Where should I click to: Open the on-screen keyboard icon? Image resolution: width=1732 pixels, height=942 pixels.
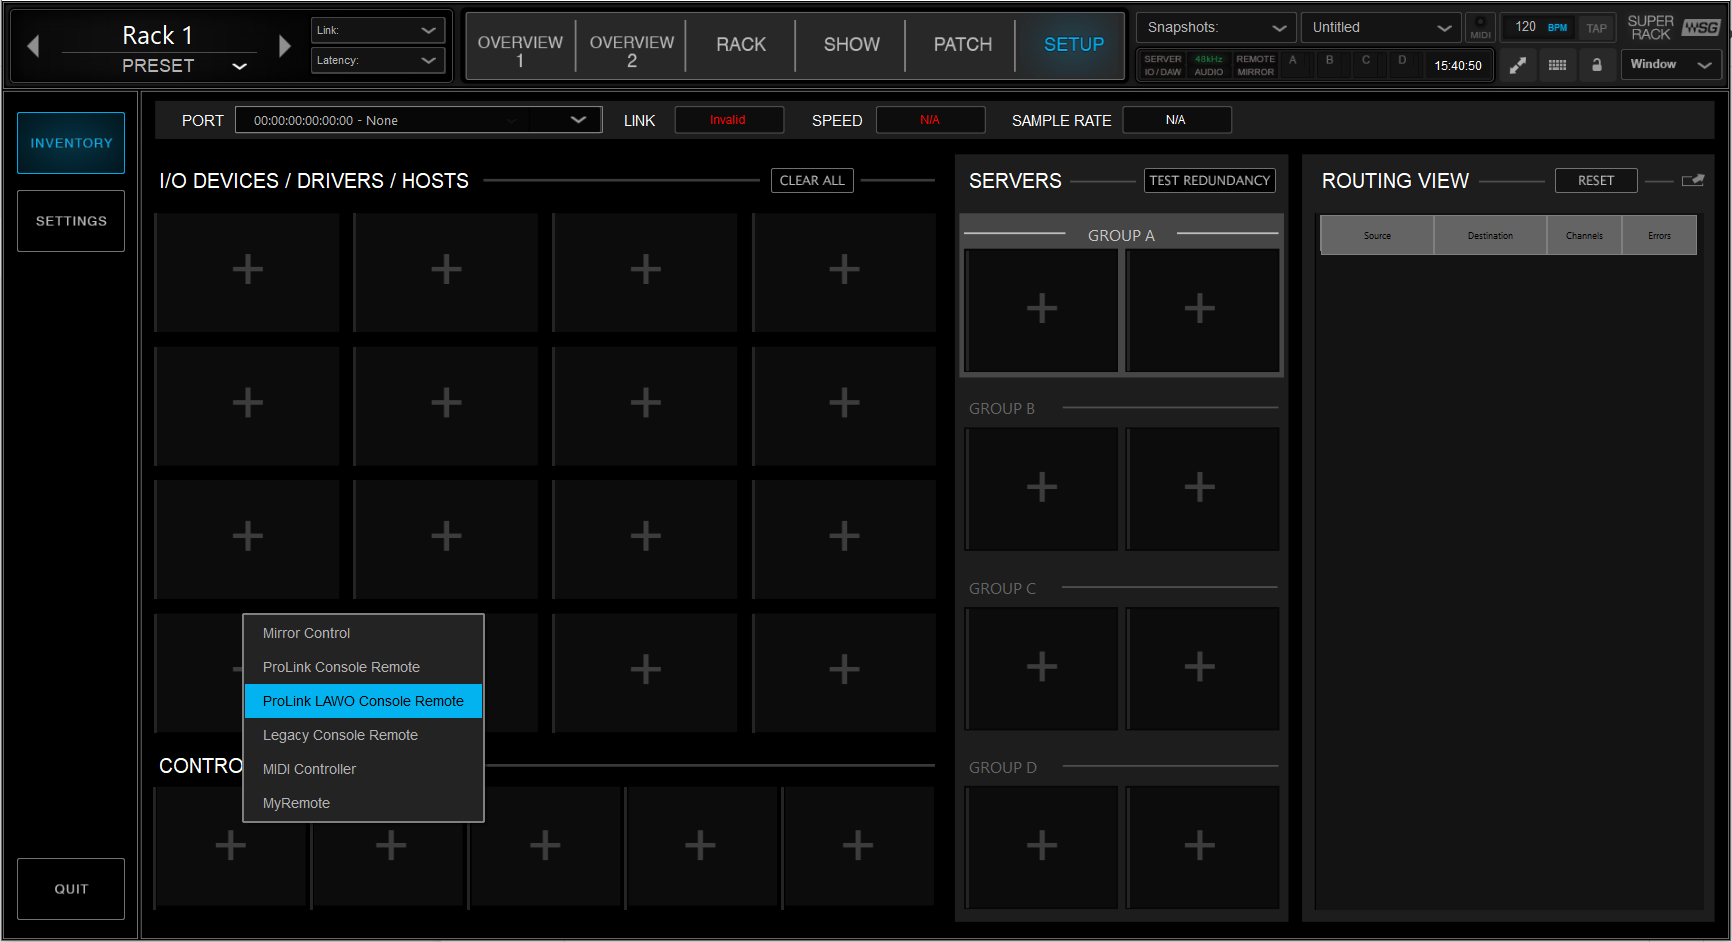pos(1557,65)
